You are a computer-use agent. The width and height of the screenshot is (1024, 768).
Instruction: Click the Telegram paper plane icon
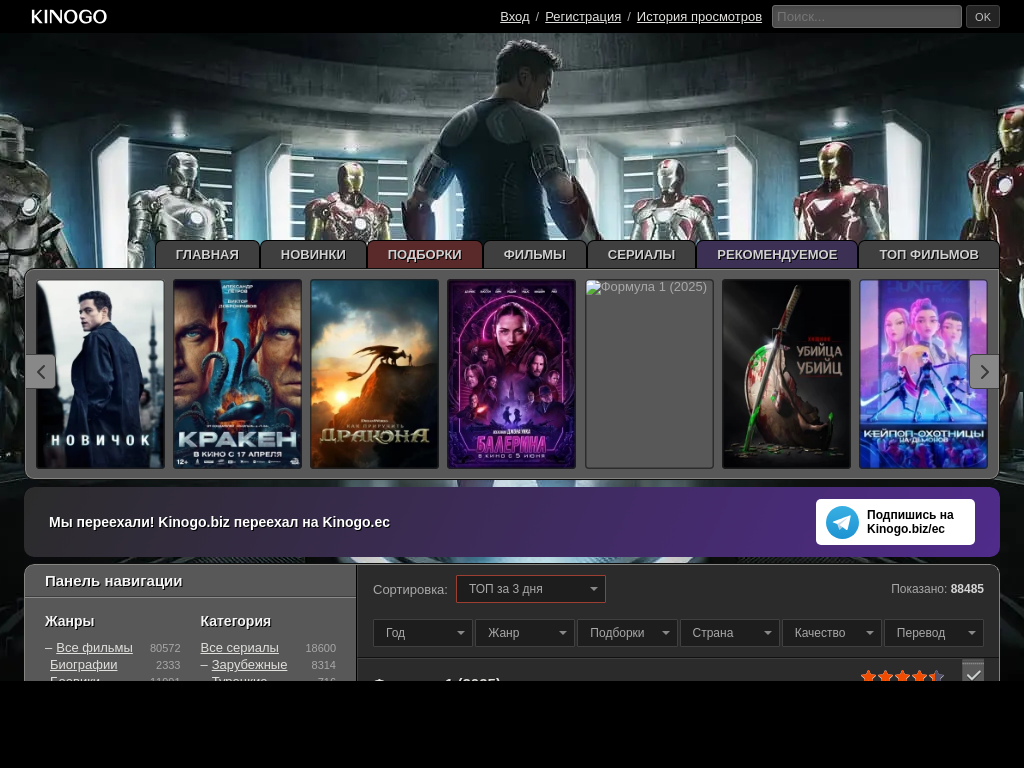point(842,522)
